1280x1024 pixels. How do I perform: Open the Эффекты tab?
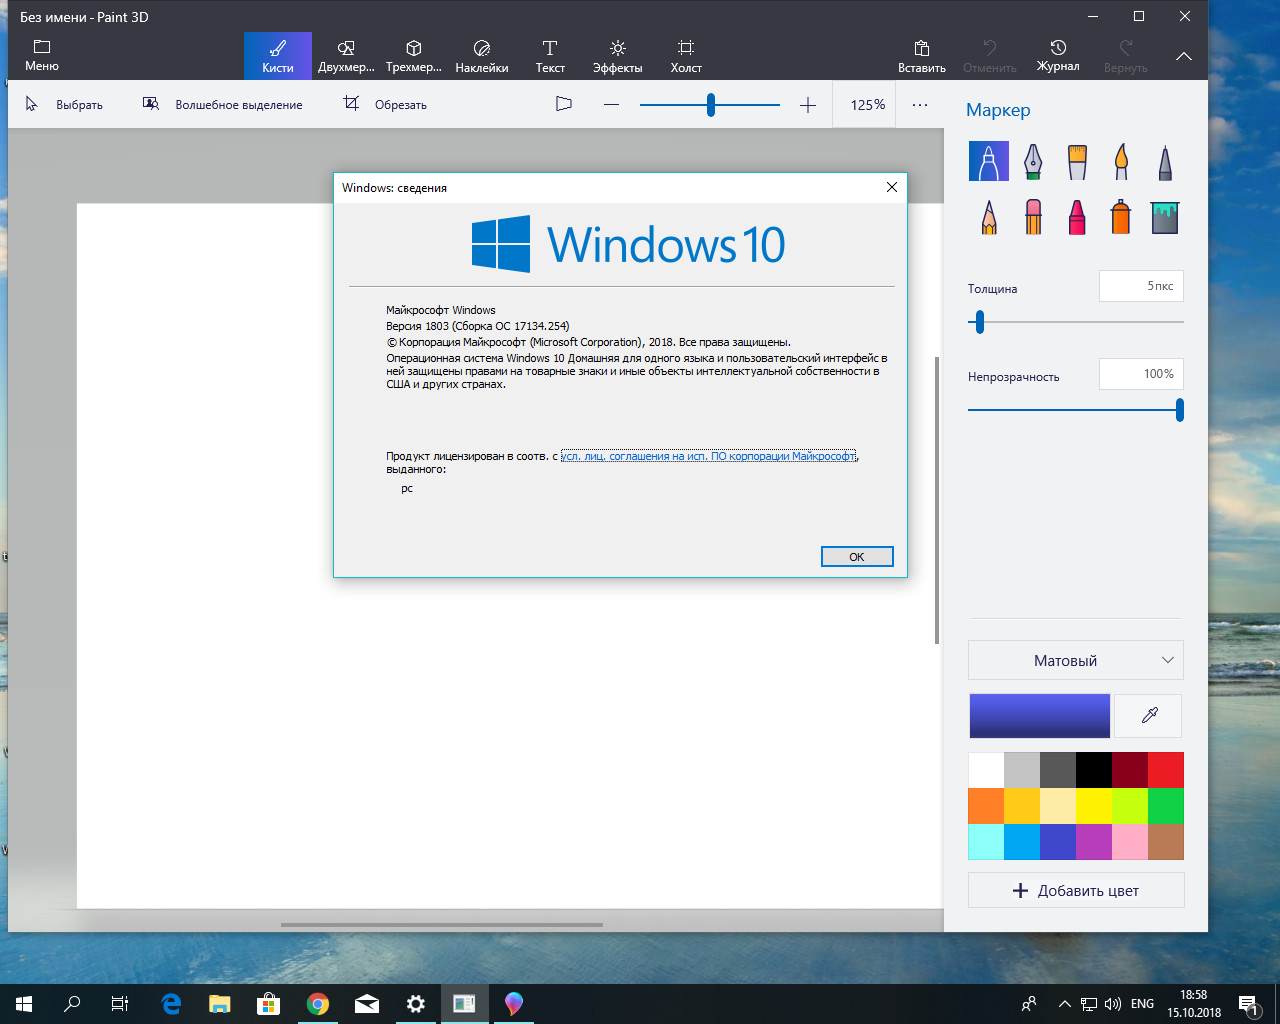[618, 56]
